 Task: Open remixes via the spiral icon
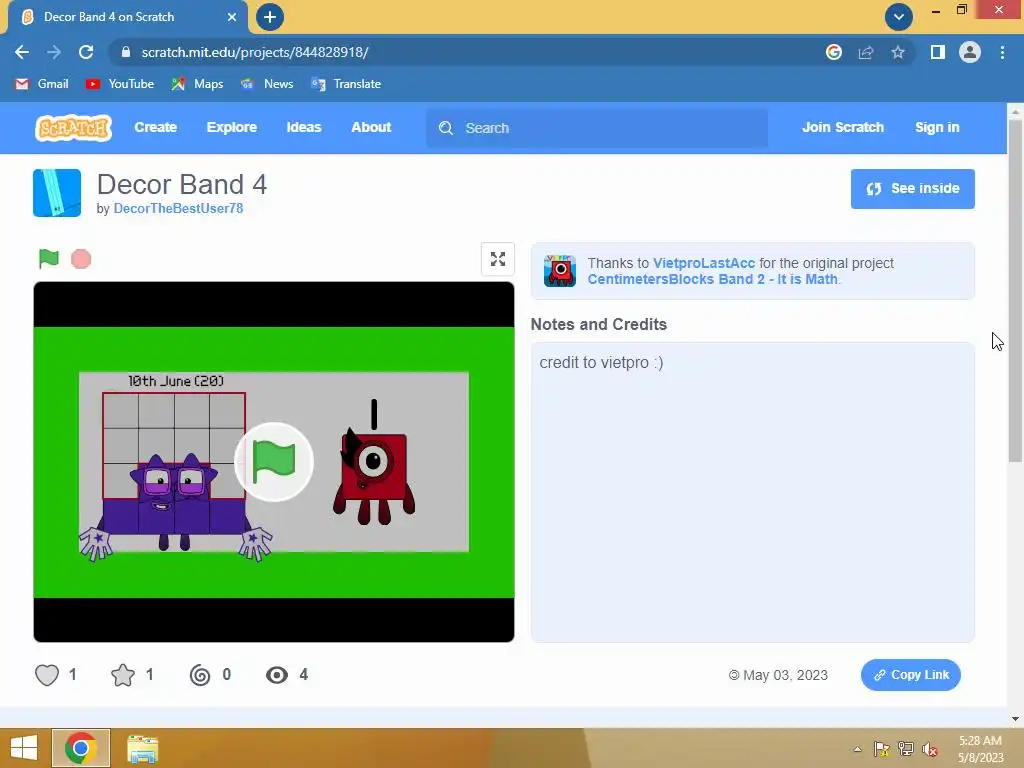(x=200, y=675)
